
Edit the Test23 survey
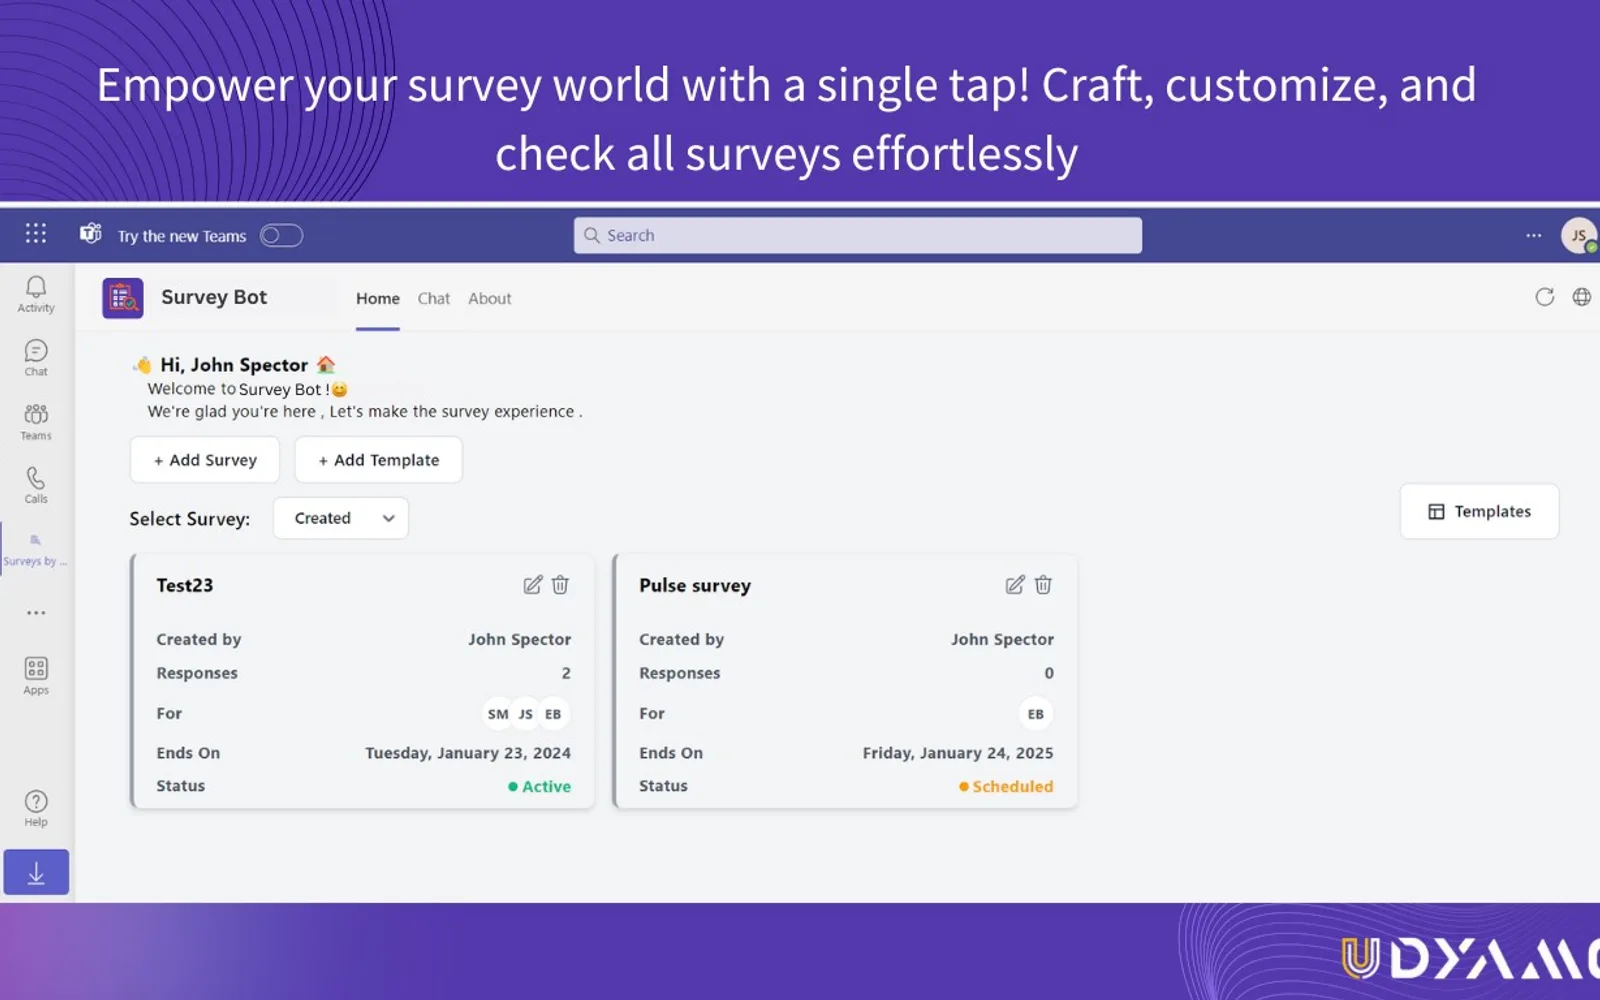coord(533,585)
